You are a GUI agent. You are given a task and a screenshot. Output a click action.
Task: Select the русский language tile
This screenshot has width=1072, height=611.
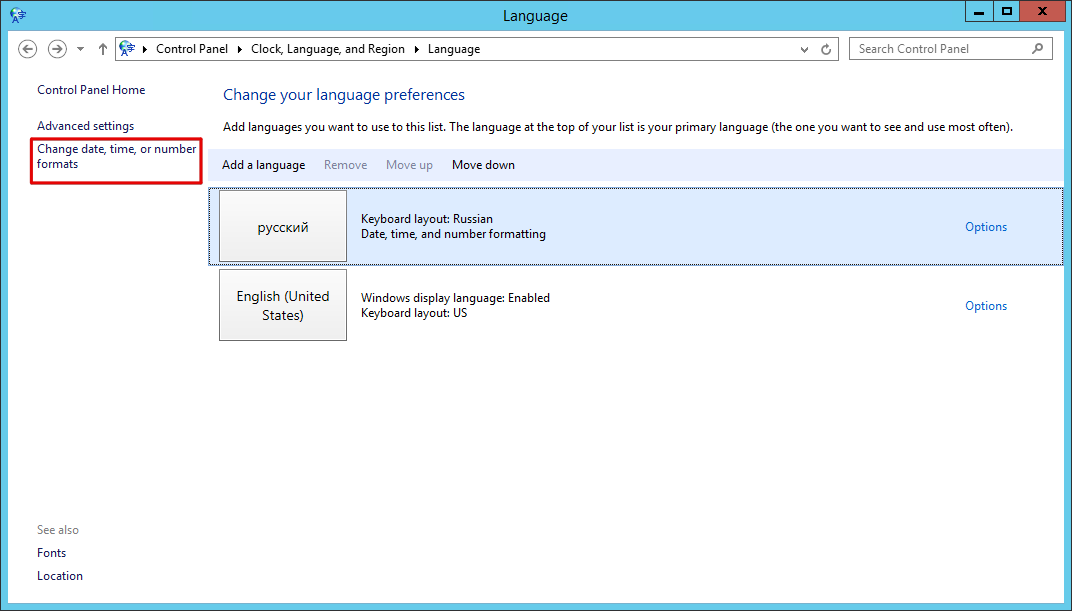pos(283,226)
